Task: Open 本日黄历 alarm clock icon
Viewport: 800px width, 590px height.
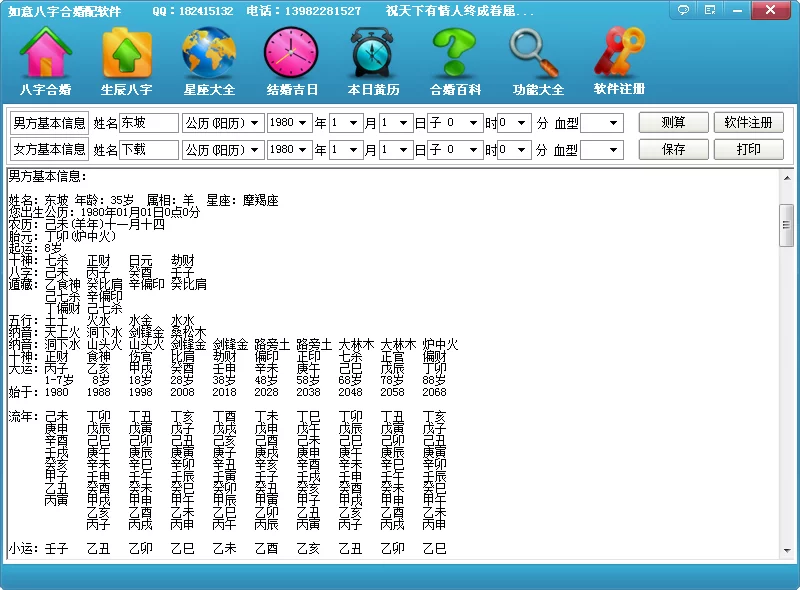Action: click(373, 55)
